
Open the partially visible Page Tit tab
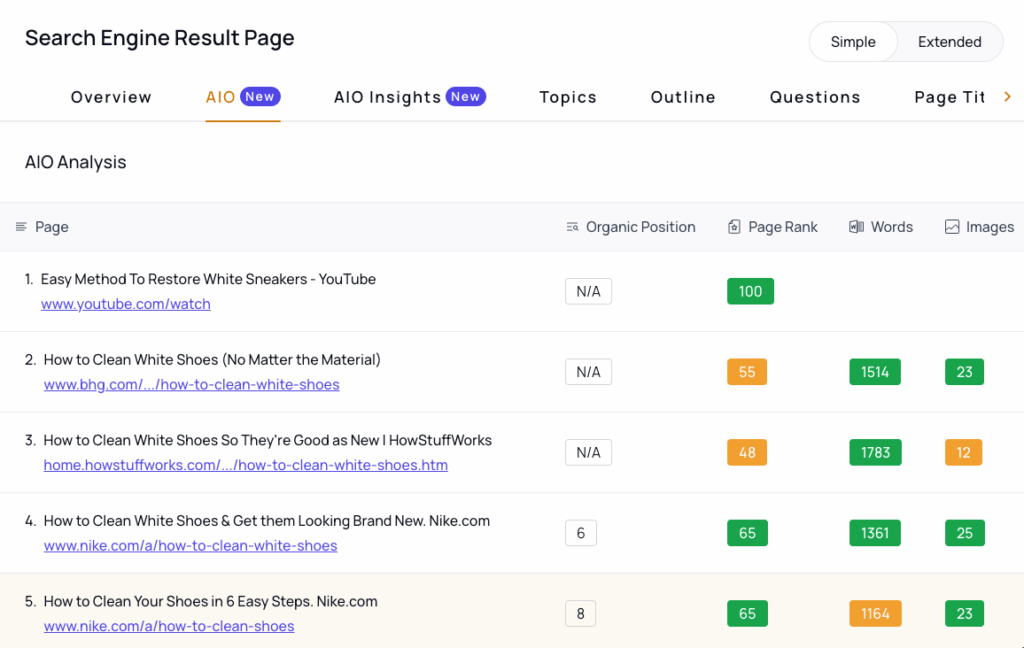point(950,97)
